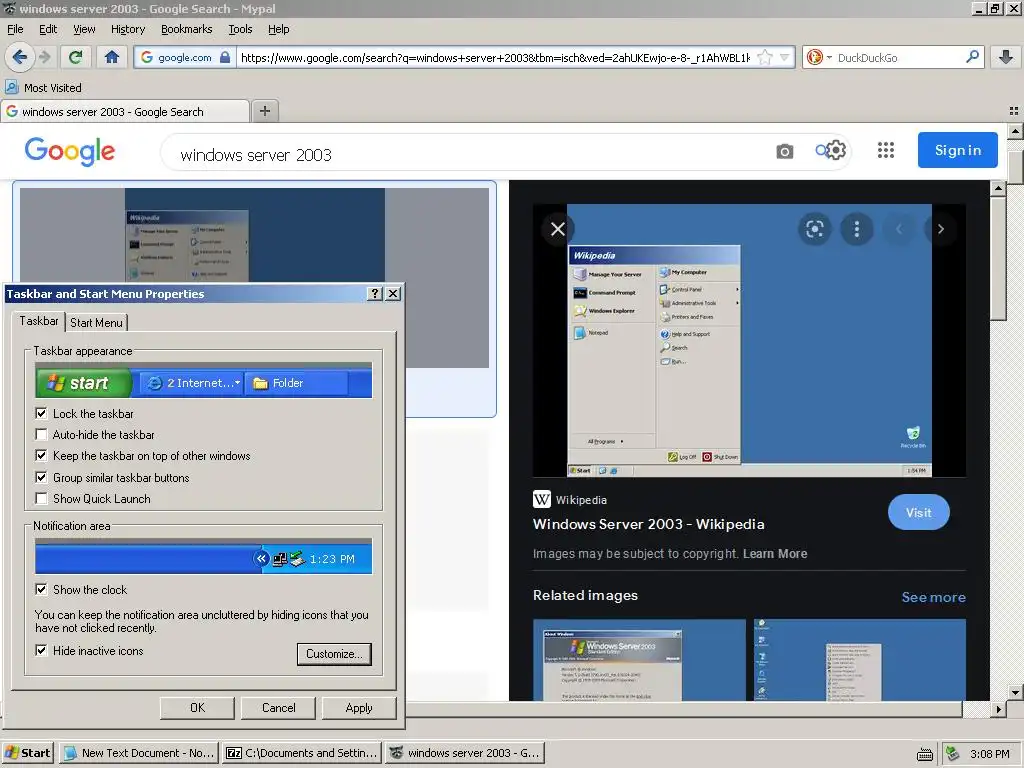Viewport: 1024px width, 768px height.
Task: Open Google search by image camera icon
Action: pyautogui.click(x=784, y=152)
